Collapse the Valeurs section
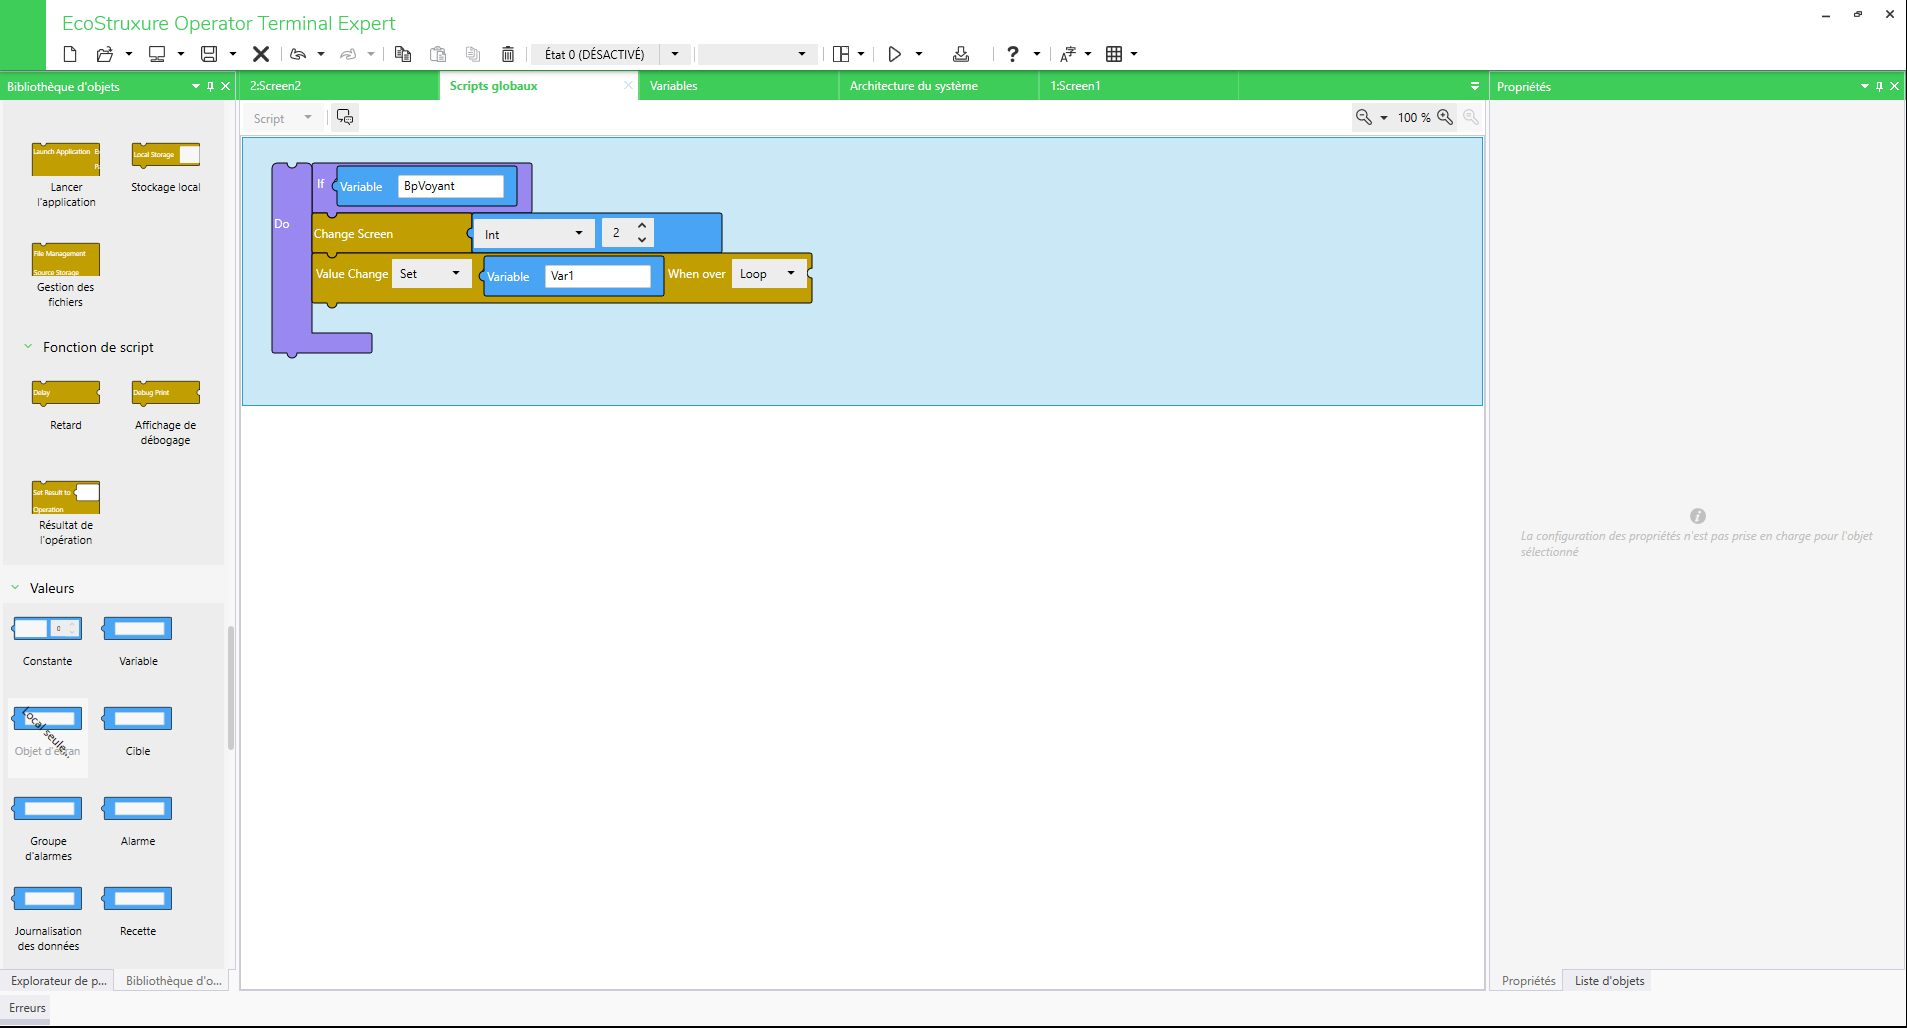 click(x=15, y=588)
